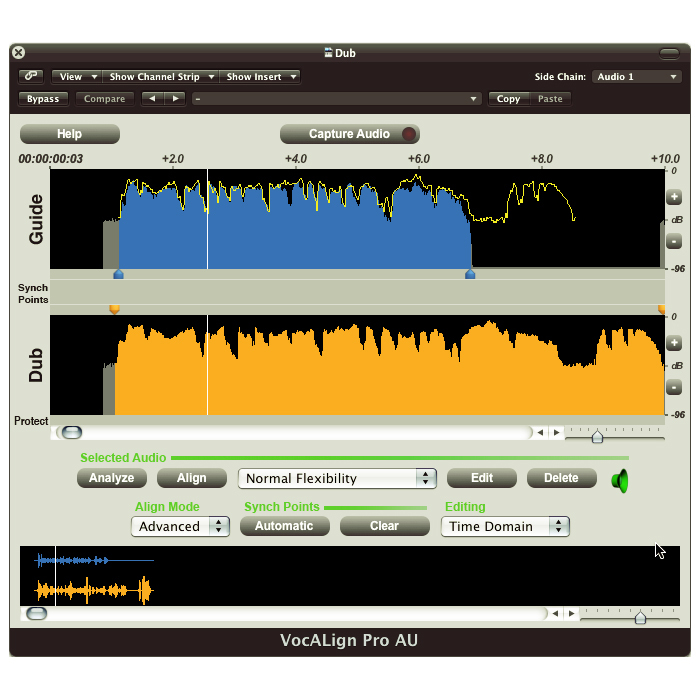Toggle the Bypass button
The height and width of the screenshot is (700, 700).
pos(43,99)
